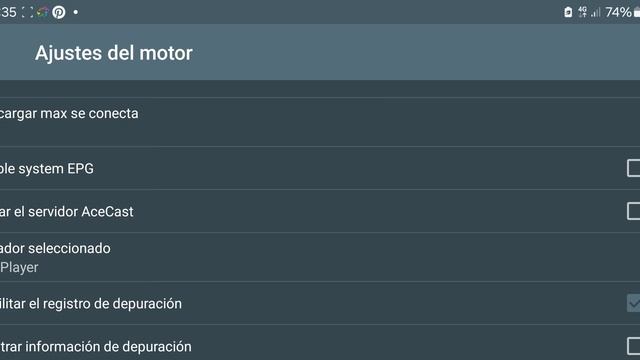Tap the battery saver status icon
The image size is (640, 360).
[568, 12]
